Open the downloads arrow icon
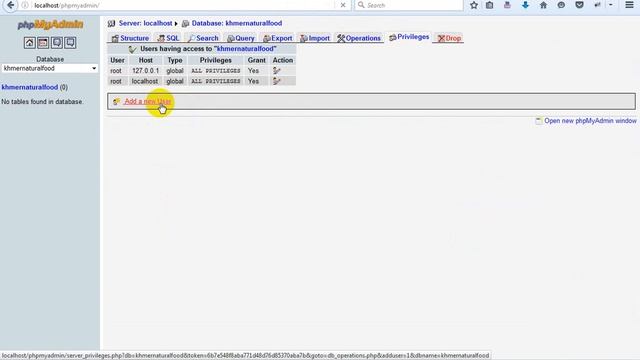Viewport: 640px width, 360px height. click(x=525, y=5)
